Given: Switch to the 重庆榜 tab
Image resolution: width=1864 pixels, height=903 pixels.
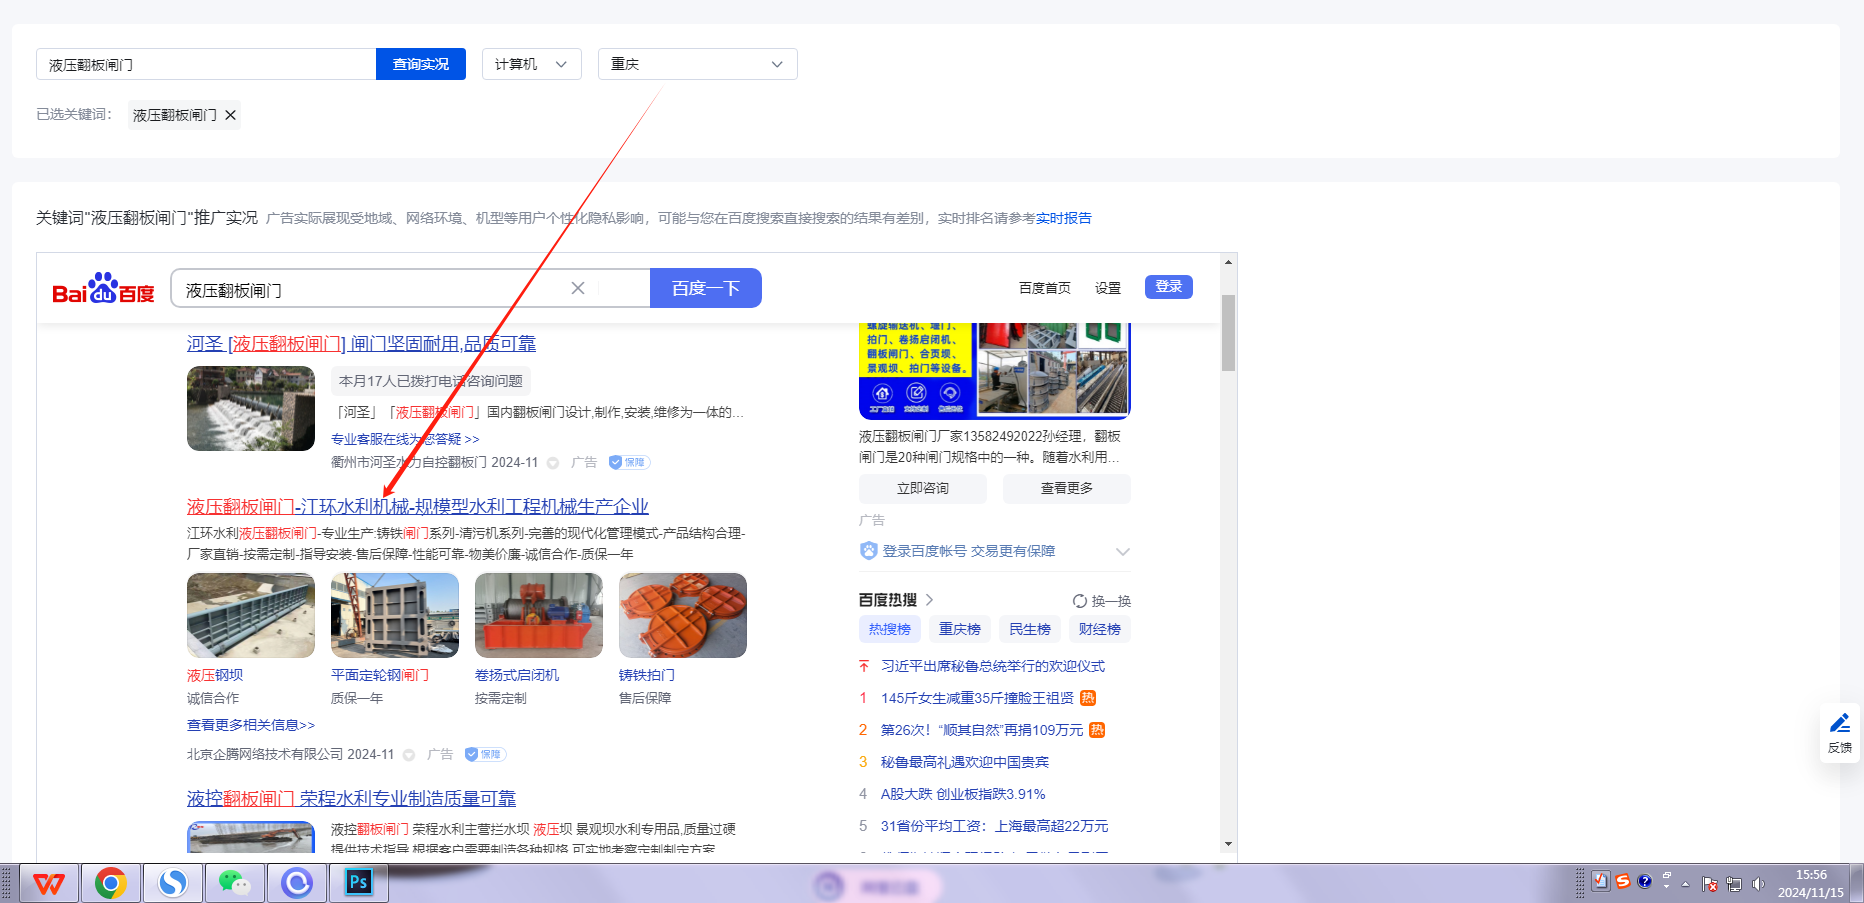Looking at the screenshot, I should (x=959, y=629).
